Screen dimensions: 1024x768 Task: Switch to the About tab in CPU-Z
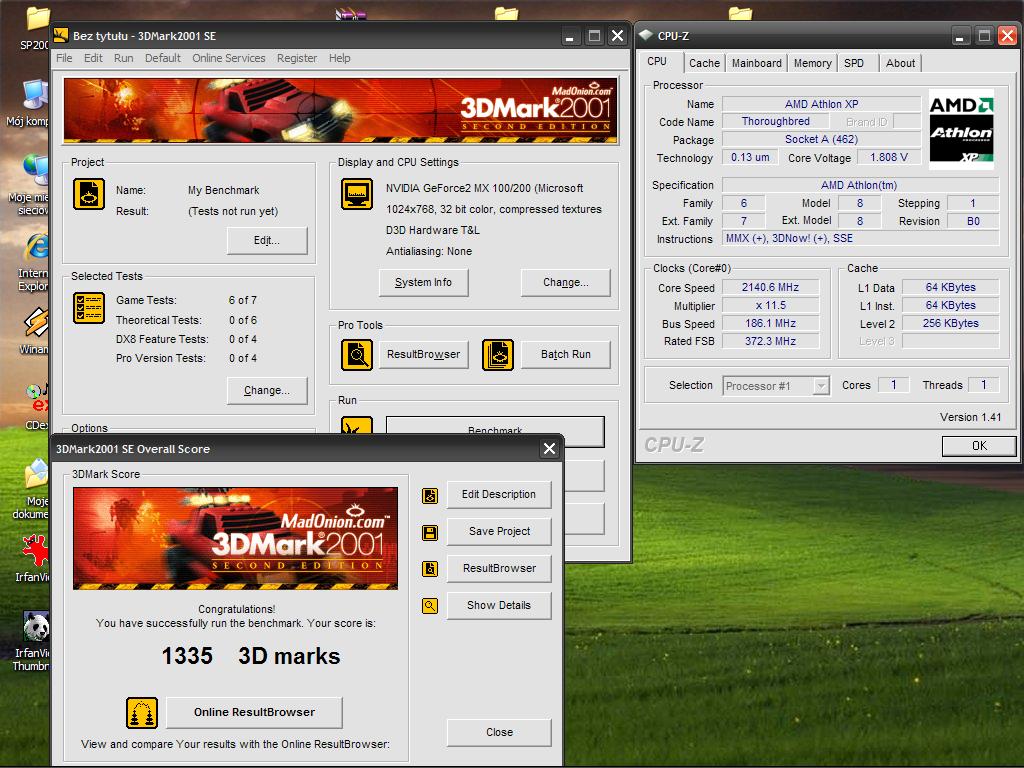900,63
